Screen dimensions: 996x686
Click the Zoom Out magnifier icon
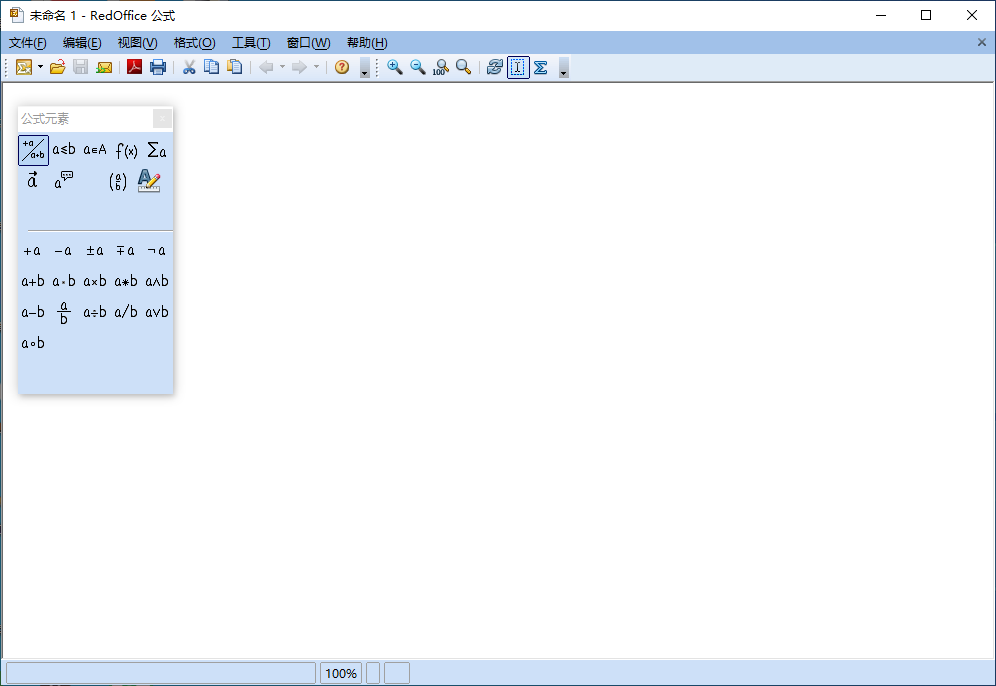tap(418, 67)
